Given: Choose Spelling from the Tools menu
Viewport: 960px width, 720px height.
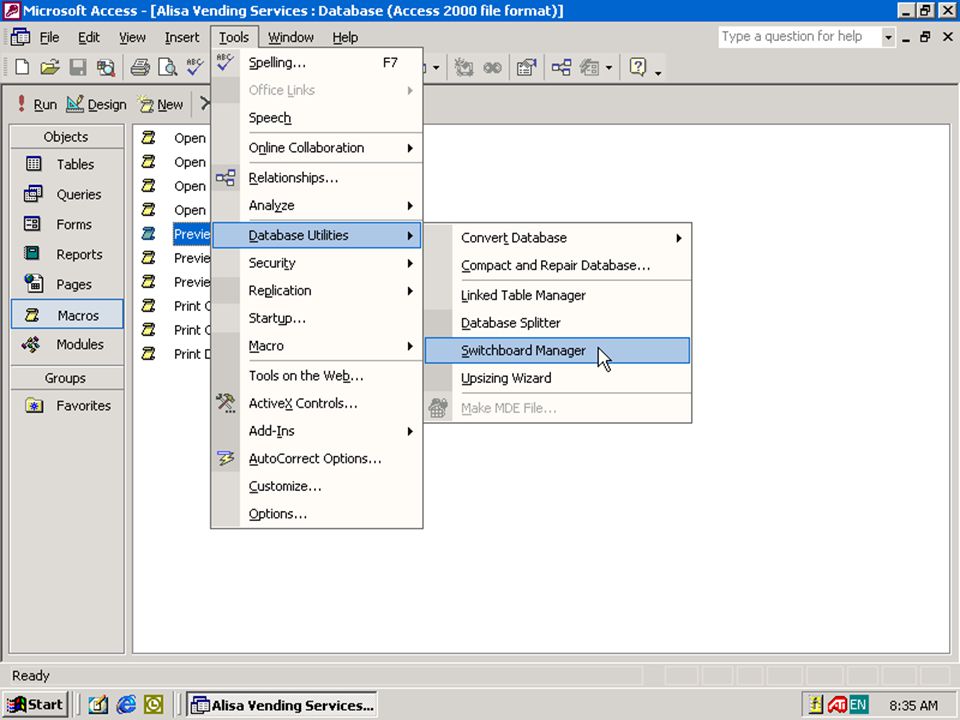Looking at the screenshot, I should click(317, 62).
